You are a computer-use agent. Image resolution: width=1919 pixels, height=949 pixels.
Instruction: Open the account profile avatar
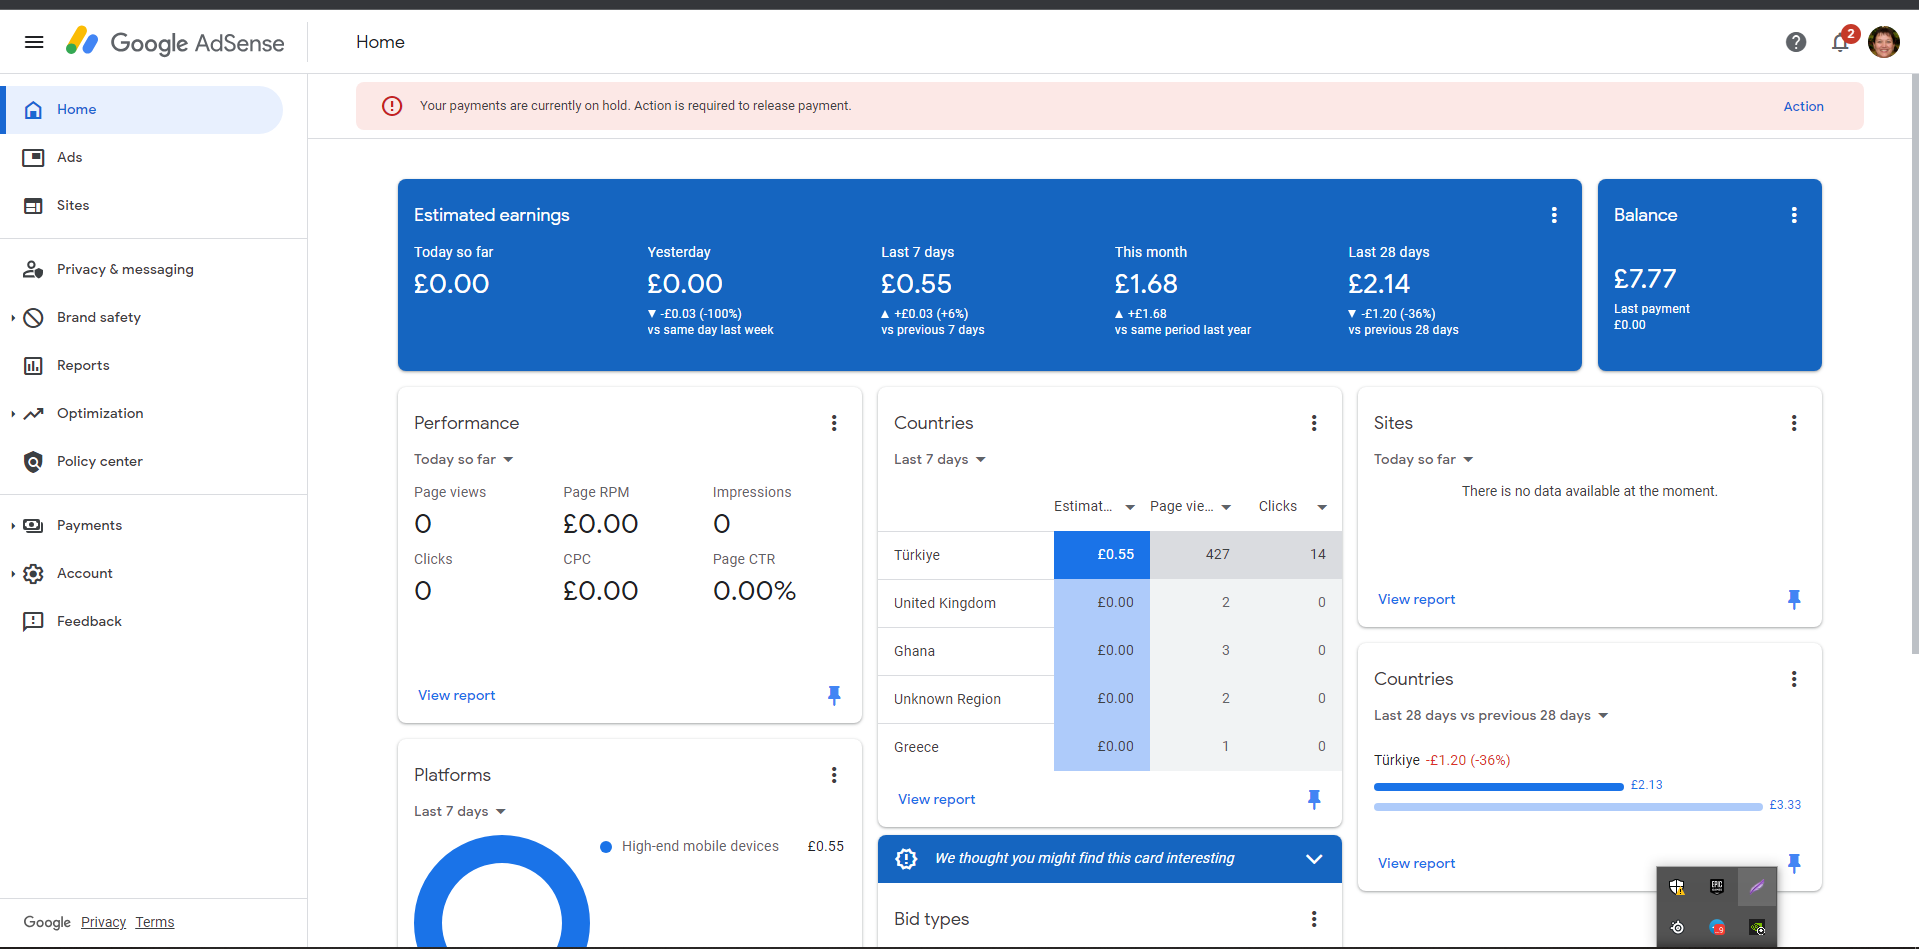click(1884, 42)
